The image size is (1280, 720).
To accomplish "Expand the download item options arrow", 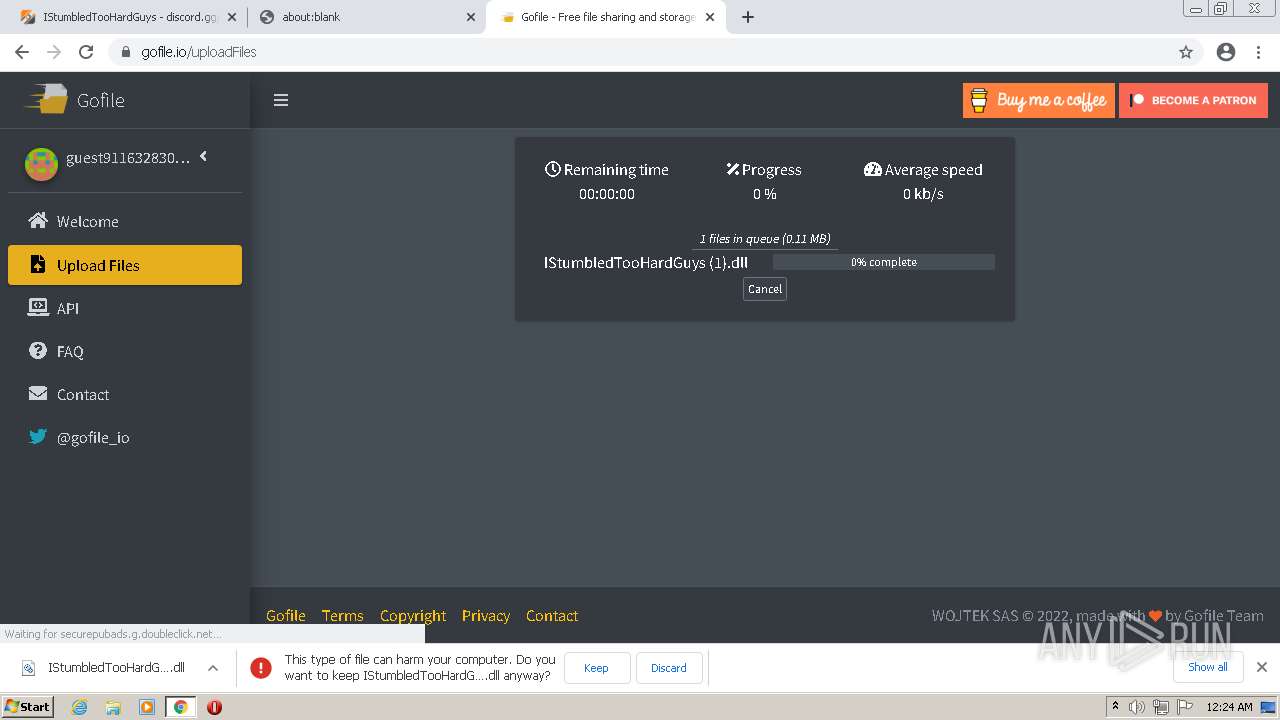I will (x=213, y=668).
